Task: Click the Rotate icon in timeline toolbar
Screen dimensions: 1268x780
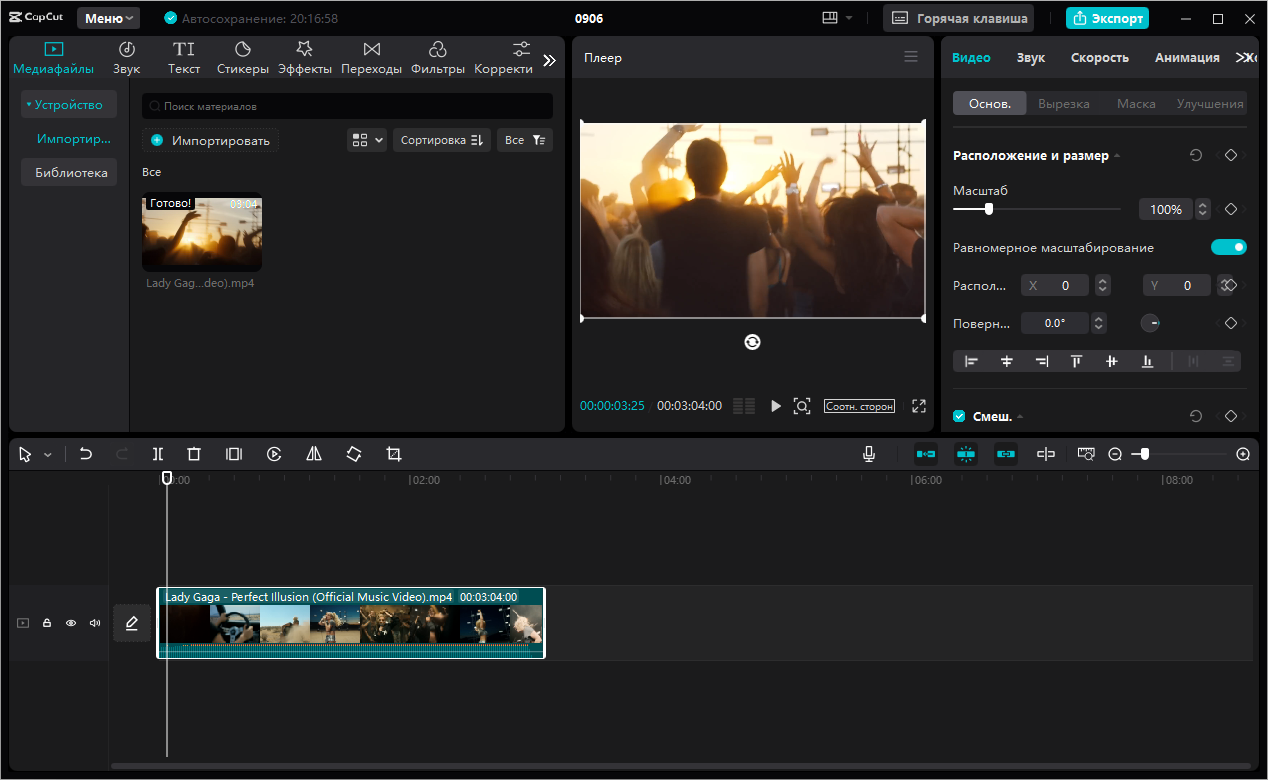Action: click(x=354, y=454)
